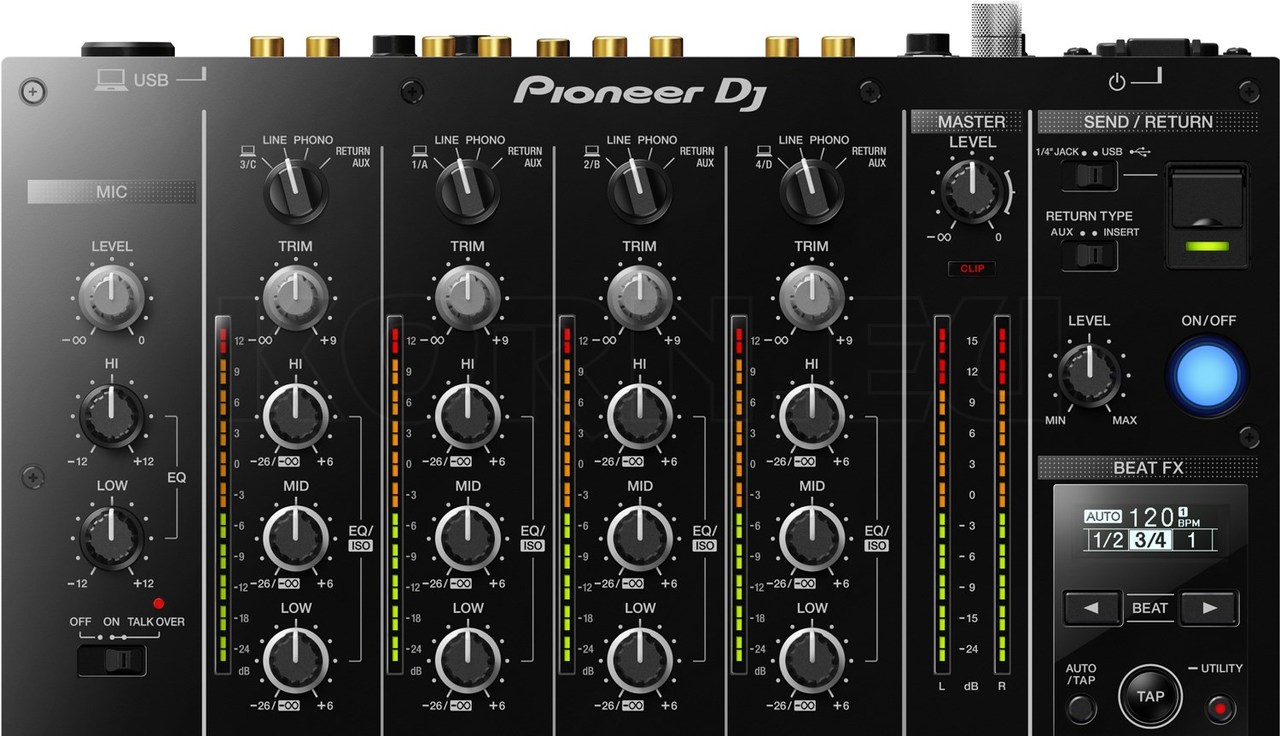Click the MIC LEVEL knob
This screenshot has height=736, width=1280.
coord(111,297)
